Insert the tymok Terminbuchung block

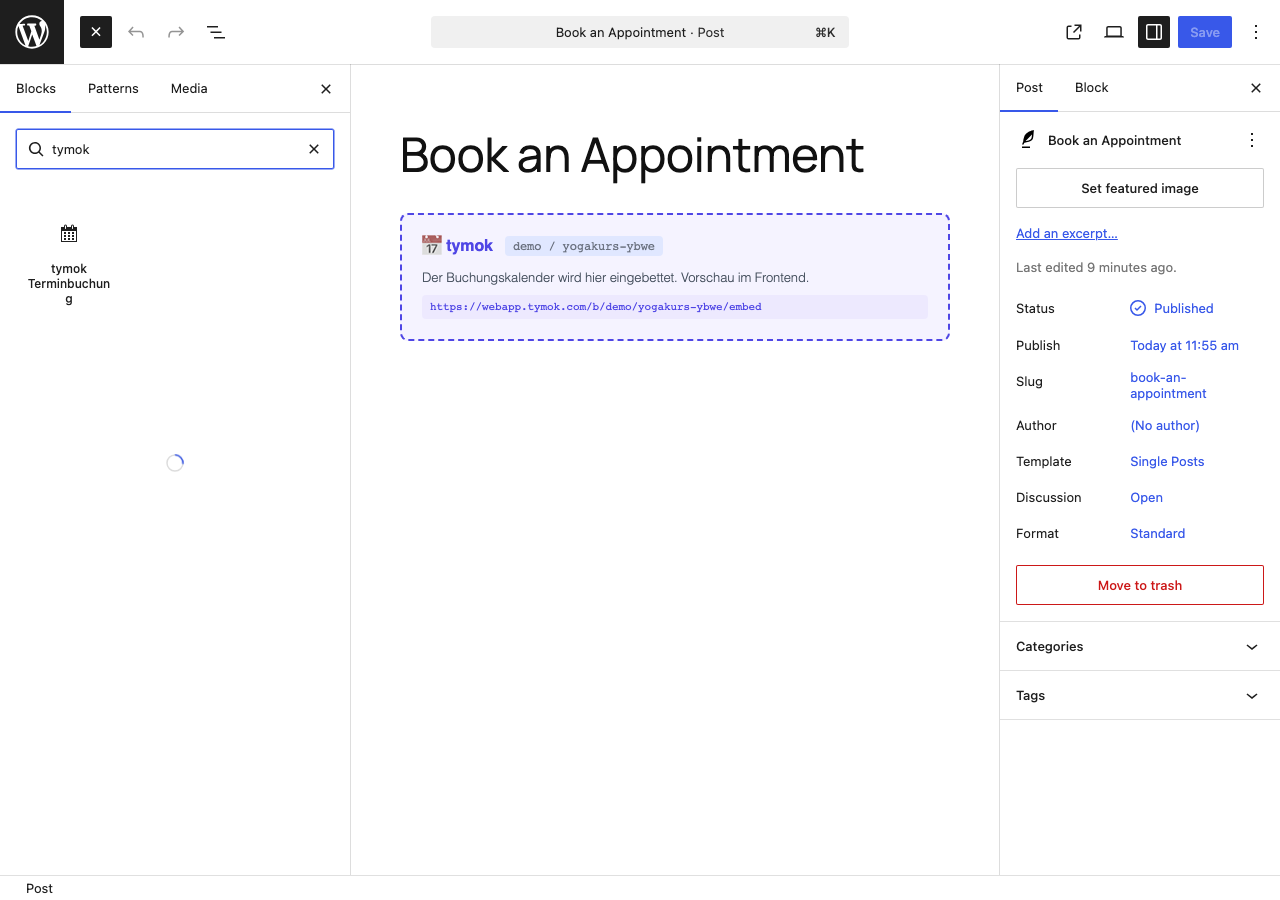(69, 262)
